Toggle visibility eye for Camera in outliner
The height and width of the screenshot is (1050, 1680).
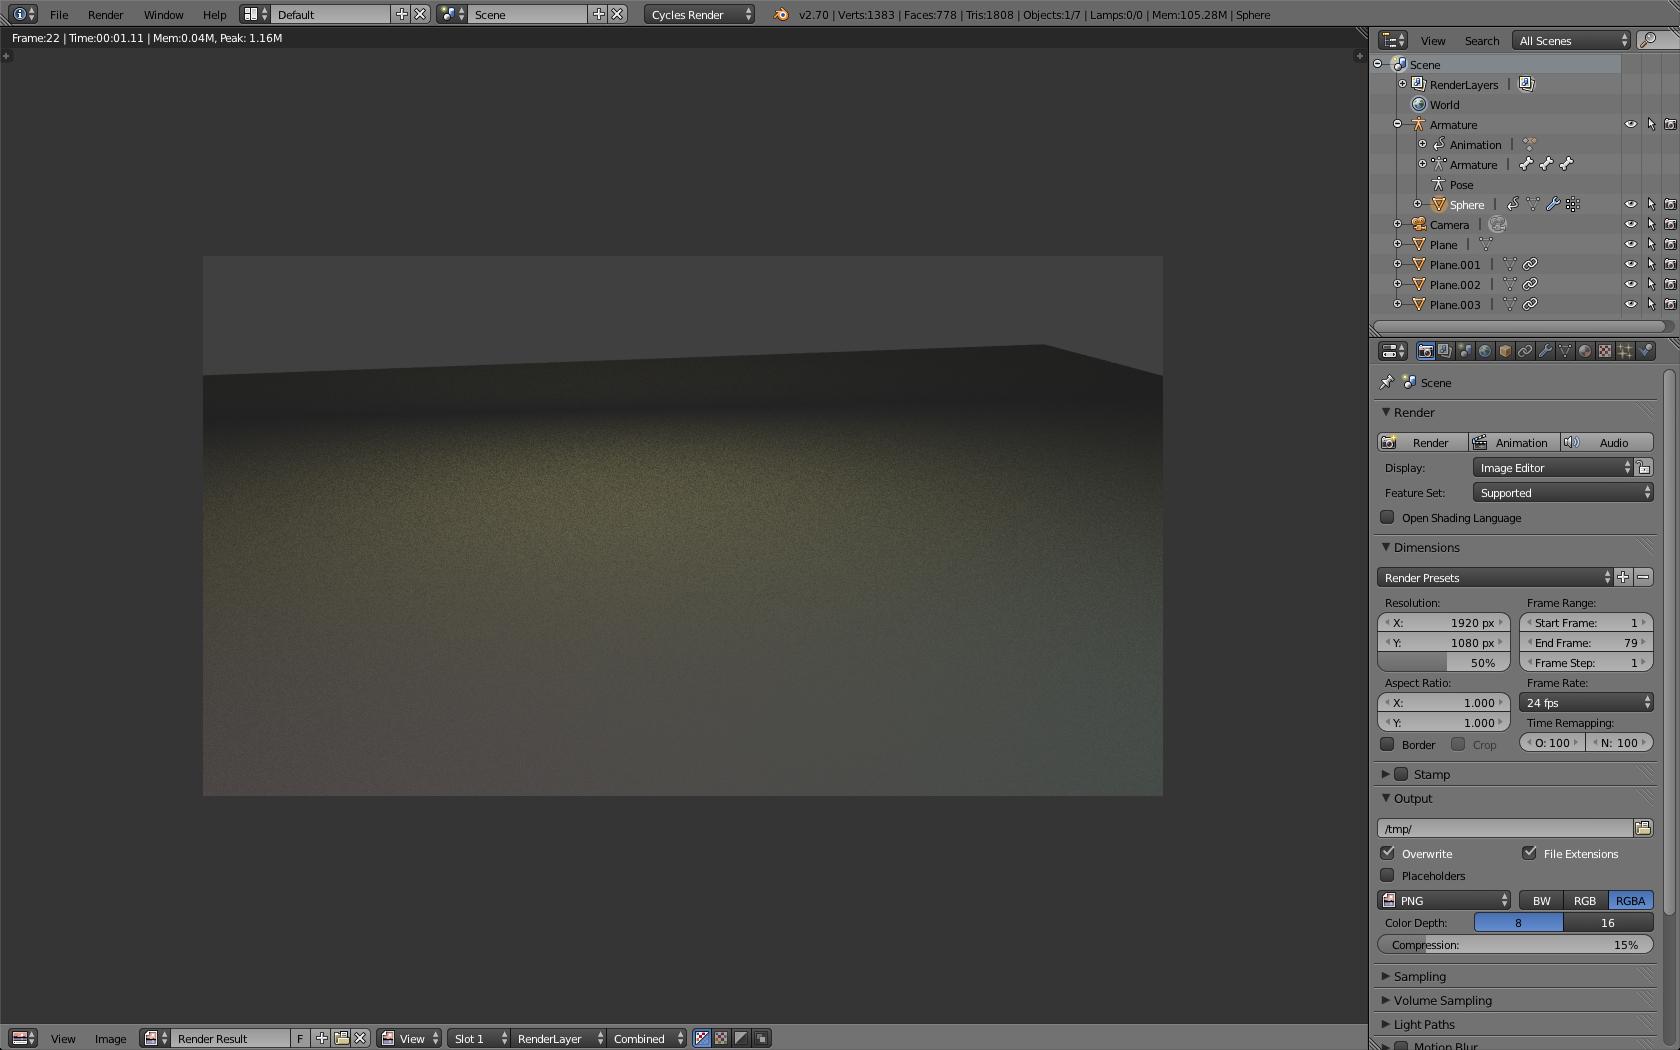click(1630, 224)
